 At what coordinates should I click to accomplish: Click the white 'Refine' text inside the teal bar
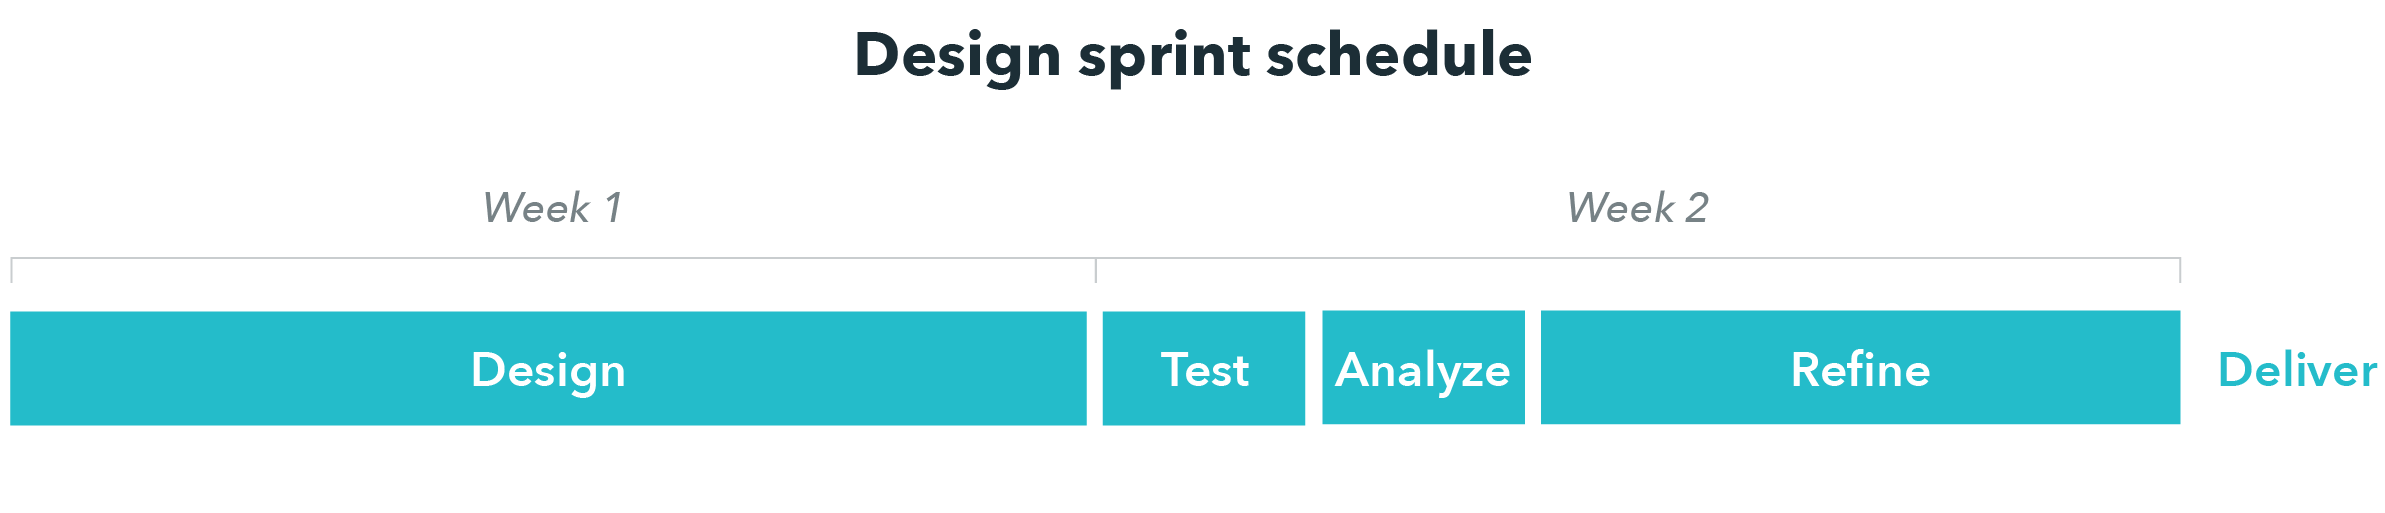1860,369
